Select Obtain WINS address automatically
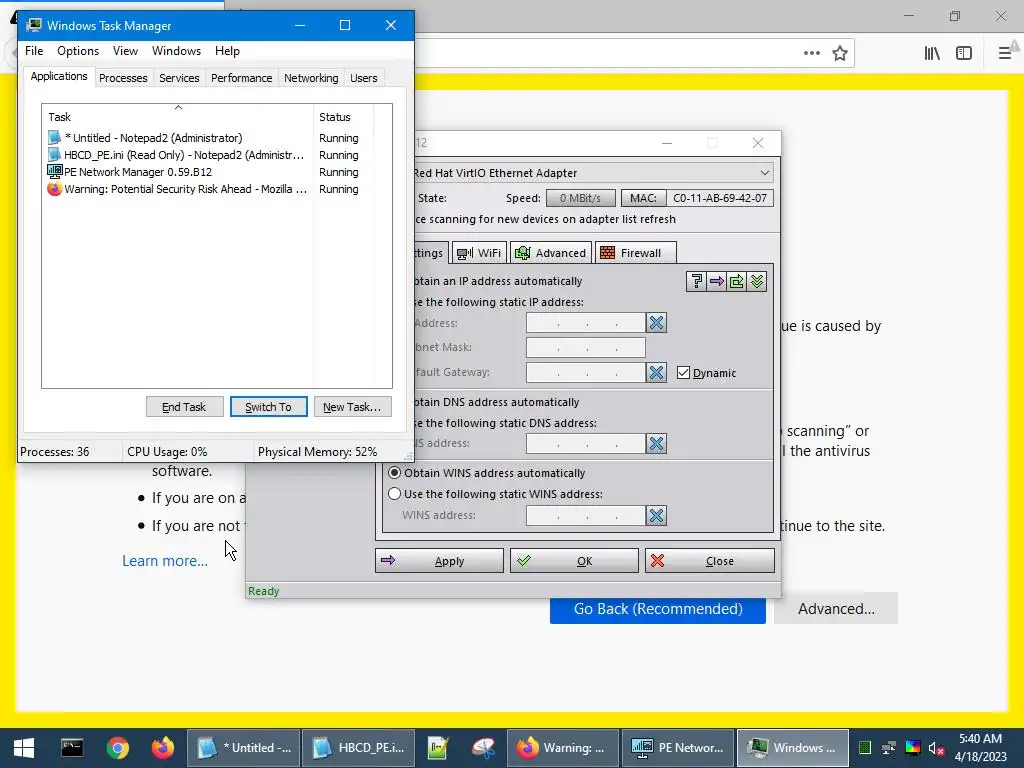This screenshot has width=1024, height=768. (394, 472)
